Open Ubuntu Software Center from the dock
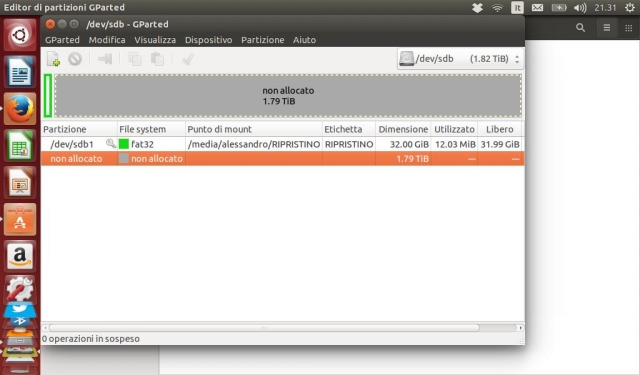This screenshot has width=640, height=375. pyautogui.click(x=20, y=220)
